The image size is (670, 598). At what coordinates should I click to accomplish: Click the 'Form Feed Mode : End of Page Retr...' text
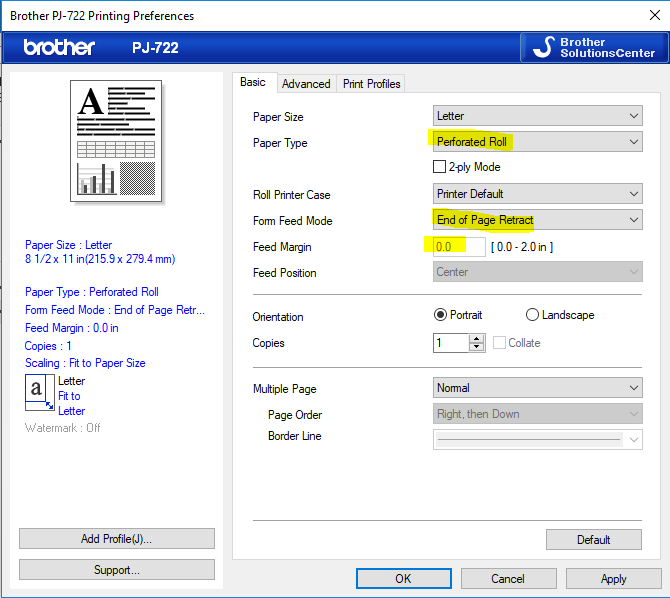pos(115,310)
